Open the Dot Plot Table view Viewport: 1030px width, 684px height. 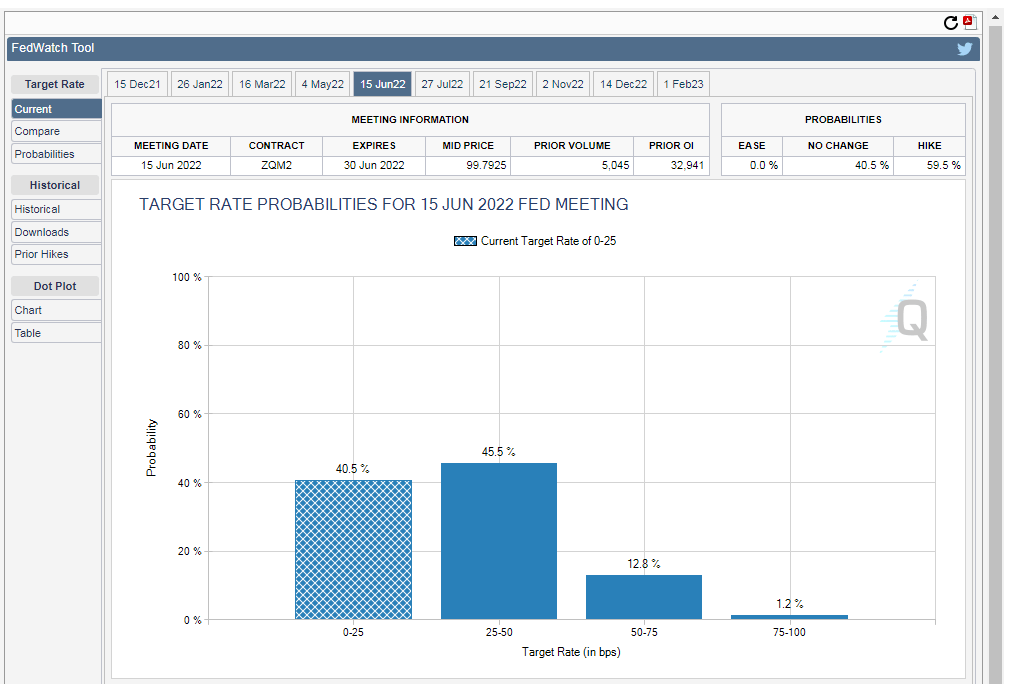click(56, 333)
